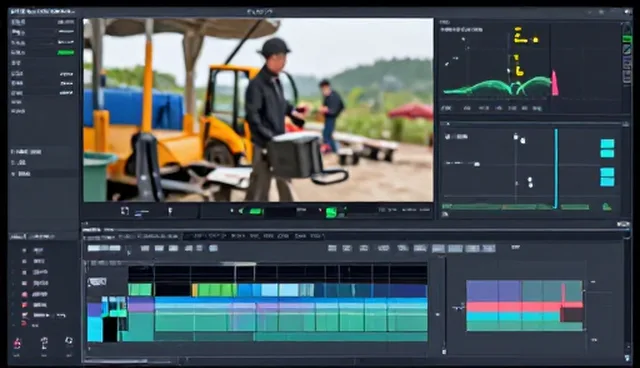Click the white figure icon between pink and refresh icons
640x368 pixels.
[44, 343]
